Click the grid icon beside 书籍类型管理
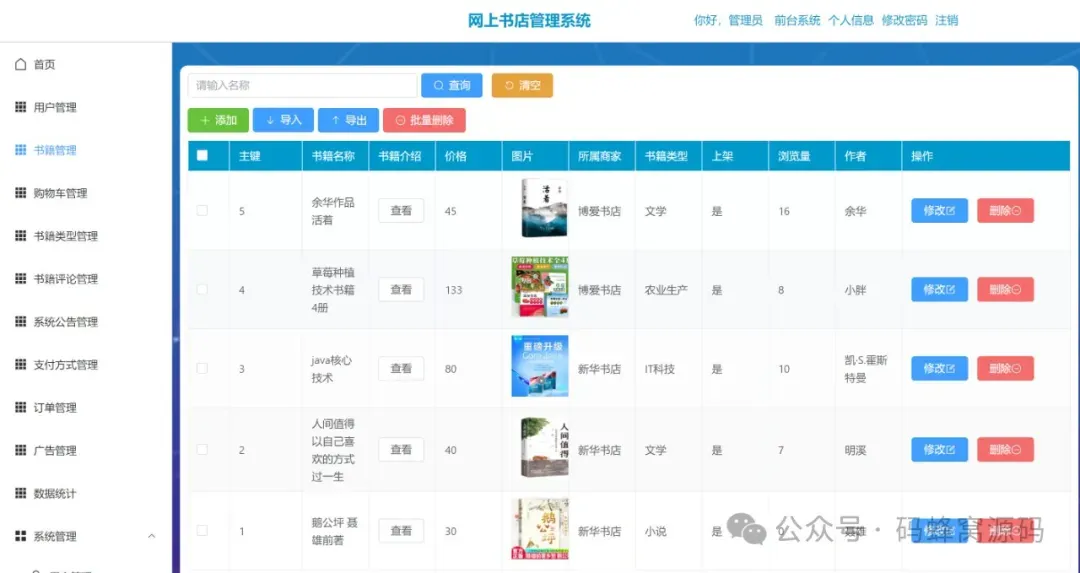The width and height of the screenshot is (1080, 573). (x=21, y=236)
